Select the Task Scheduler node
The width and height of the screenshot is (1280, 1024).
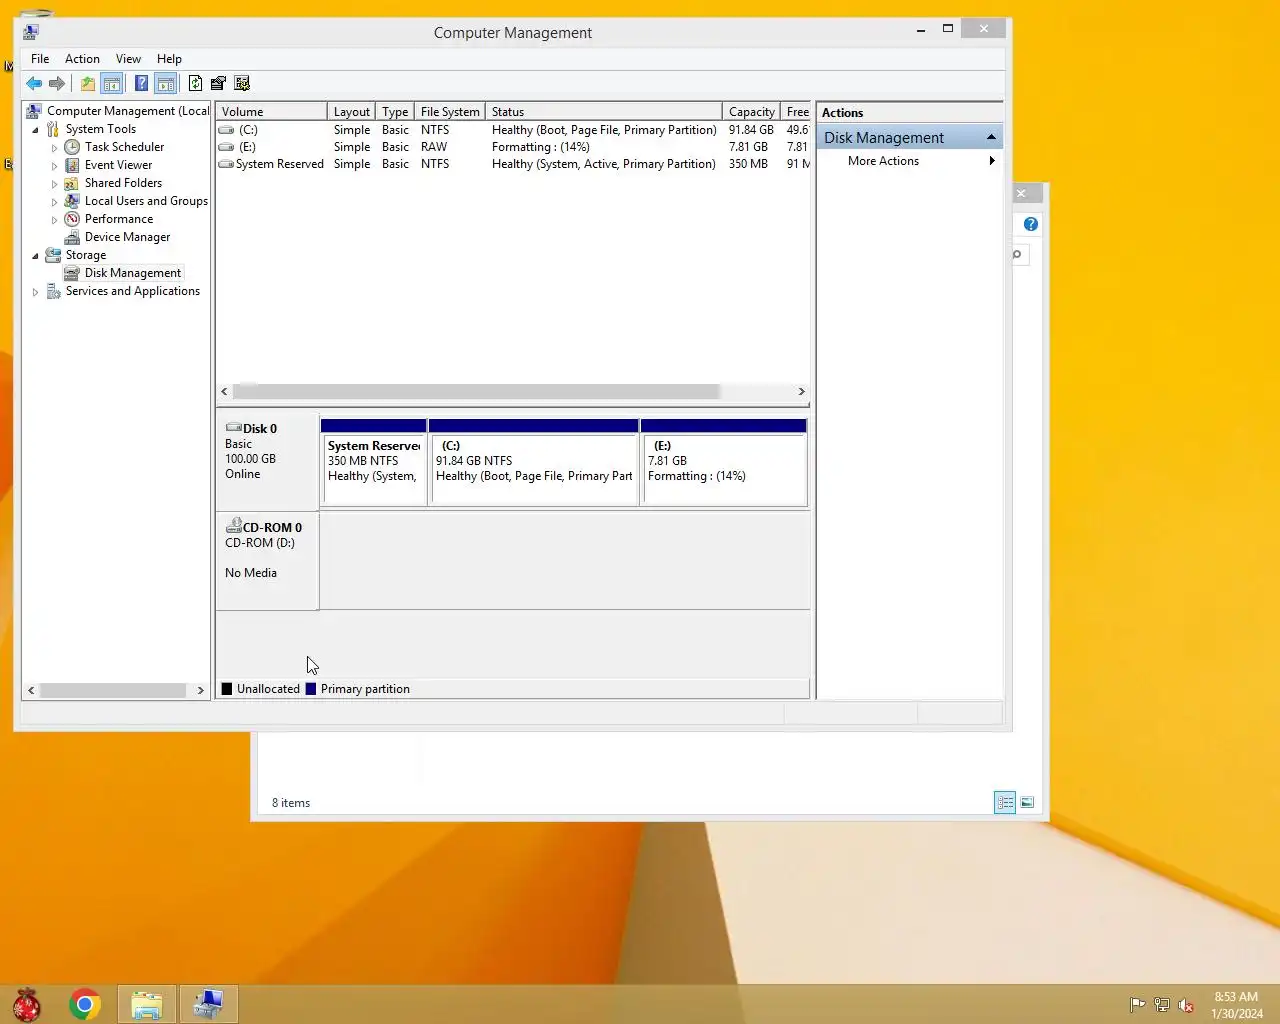pyautogui.click(x=124, y=147)
